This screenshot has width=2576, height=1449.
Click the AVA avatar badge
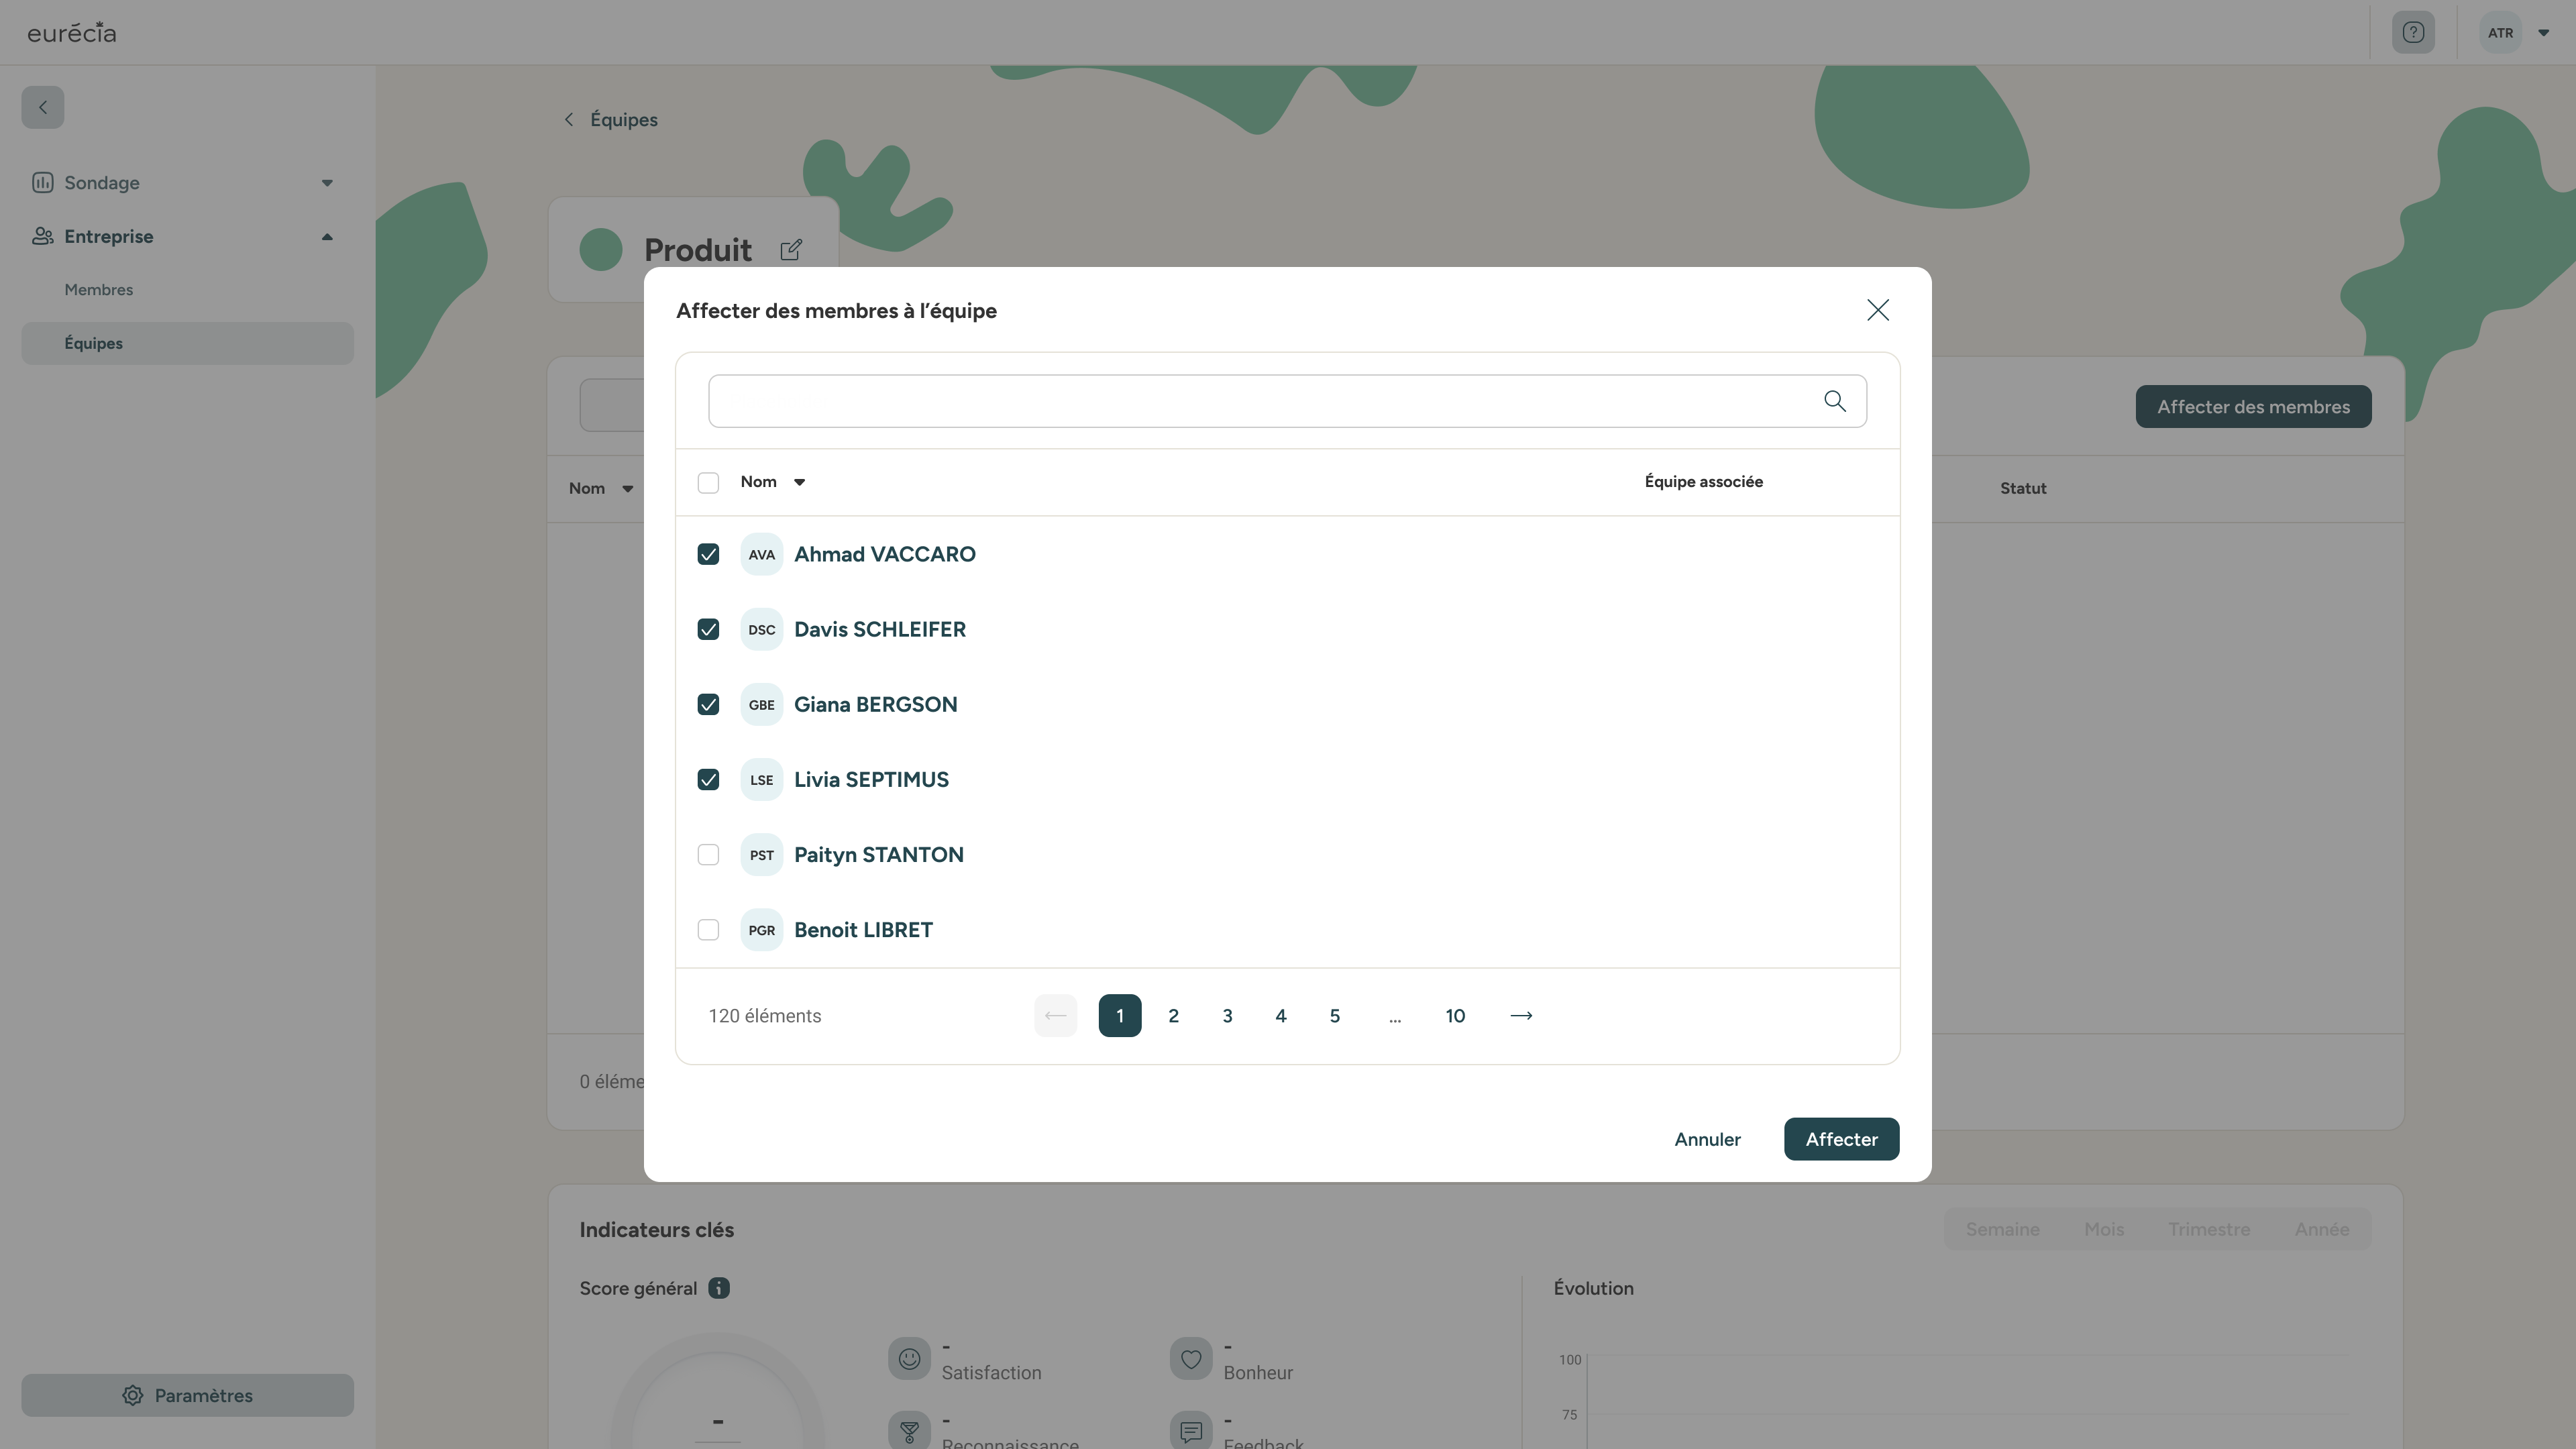(x=761, y=554)
